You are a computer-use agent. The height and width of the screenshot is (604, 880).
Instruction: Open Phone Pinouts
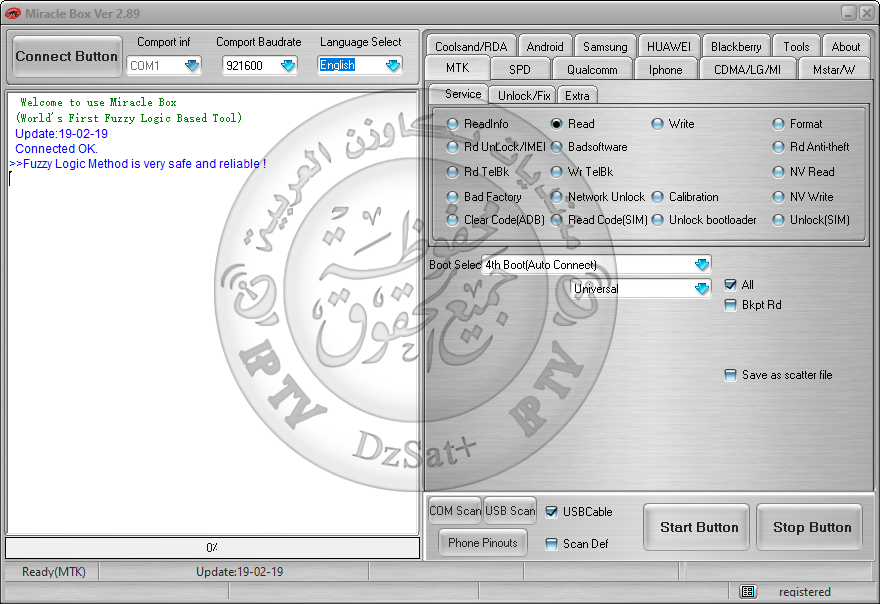point(483,543)
